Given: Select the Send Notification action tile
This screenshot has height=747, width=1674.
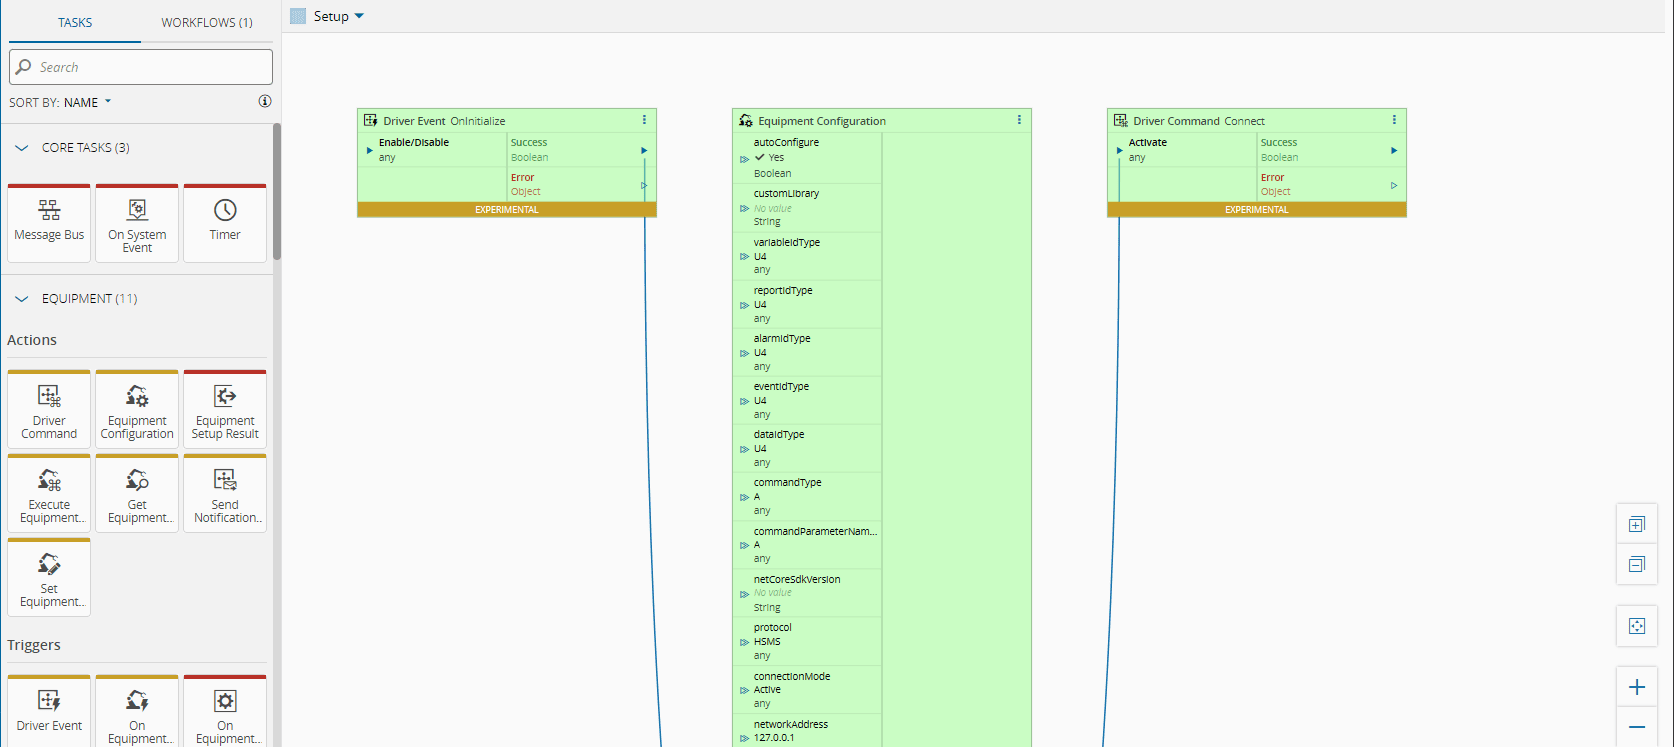Looking at the screenshot, I should click(225, 493).
